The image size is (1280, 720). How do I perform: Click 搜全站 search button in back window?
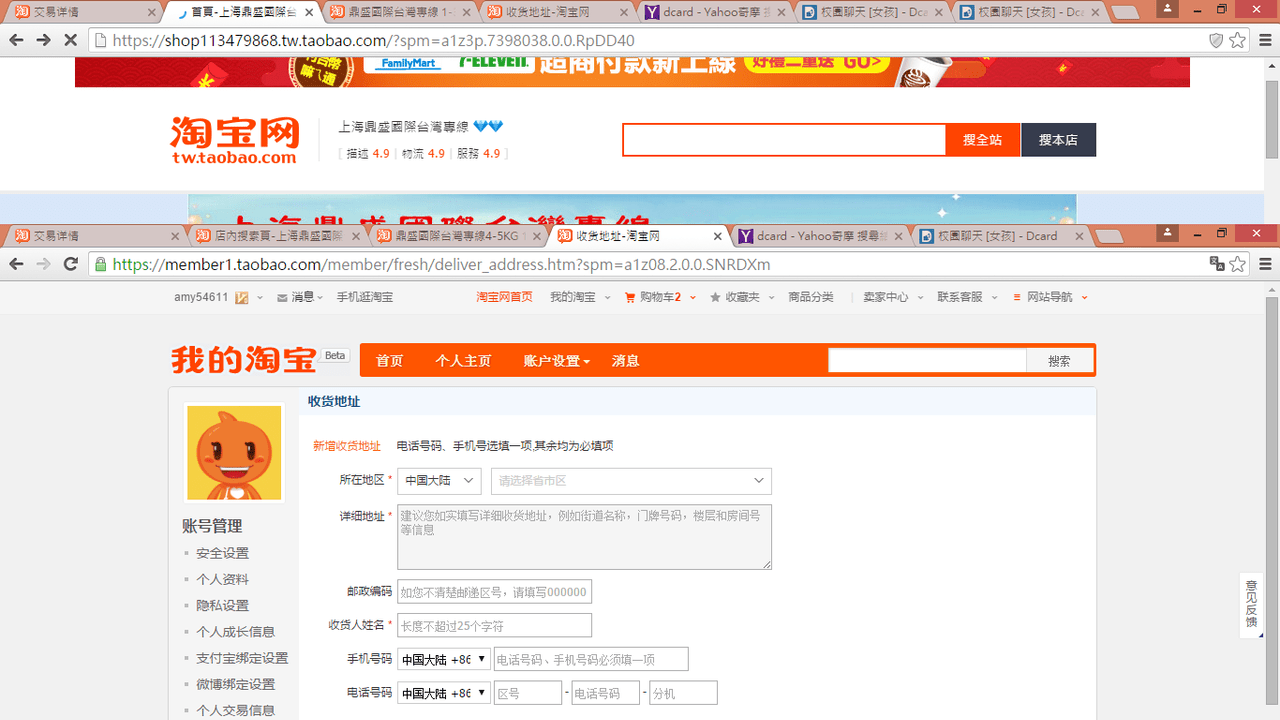point(983,140)
